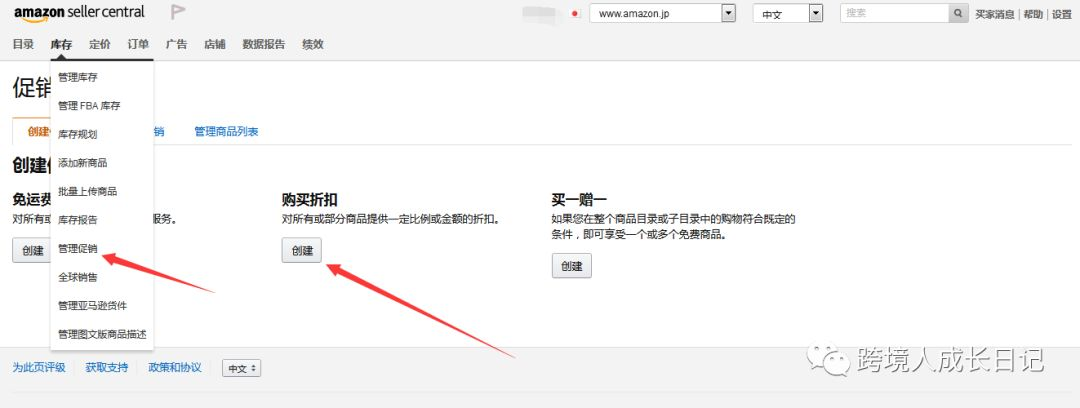Open the 买家消息 link
Screen dimensions: 1080x408
995,14
